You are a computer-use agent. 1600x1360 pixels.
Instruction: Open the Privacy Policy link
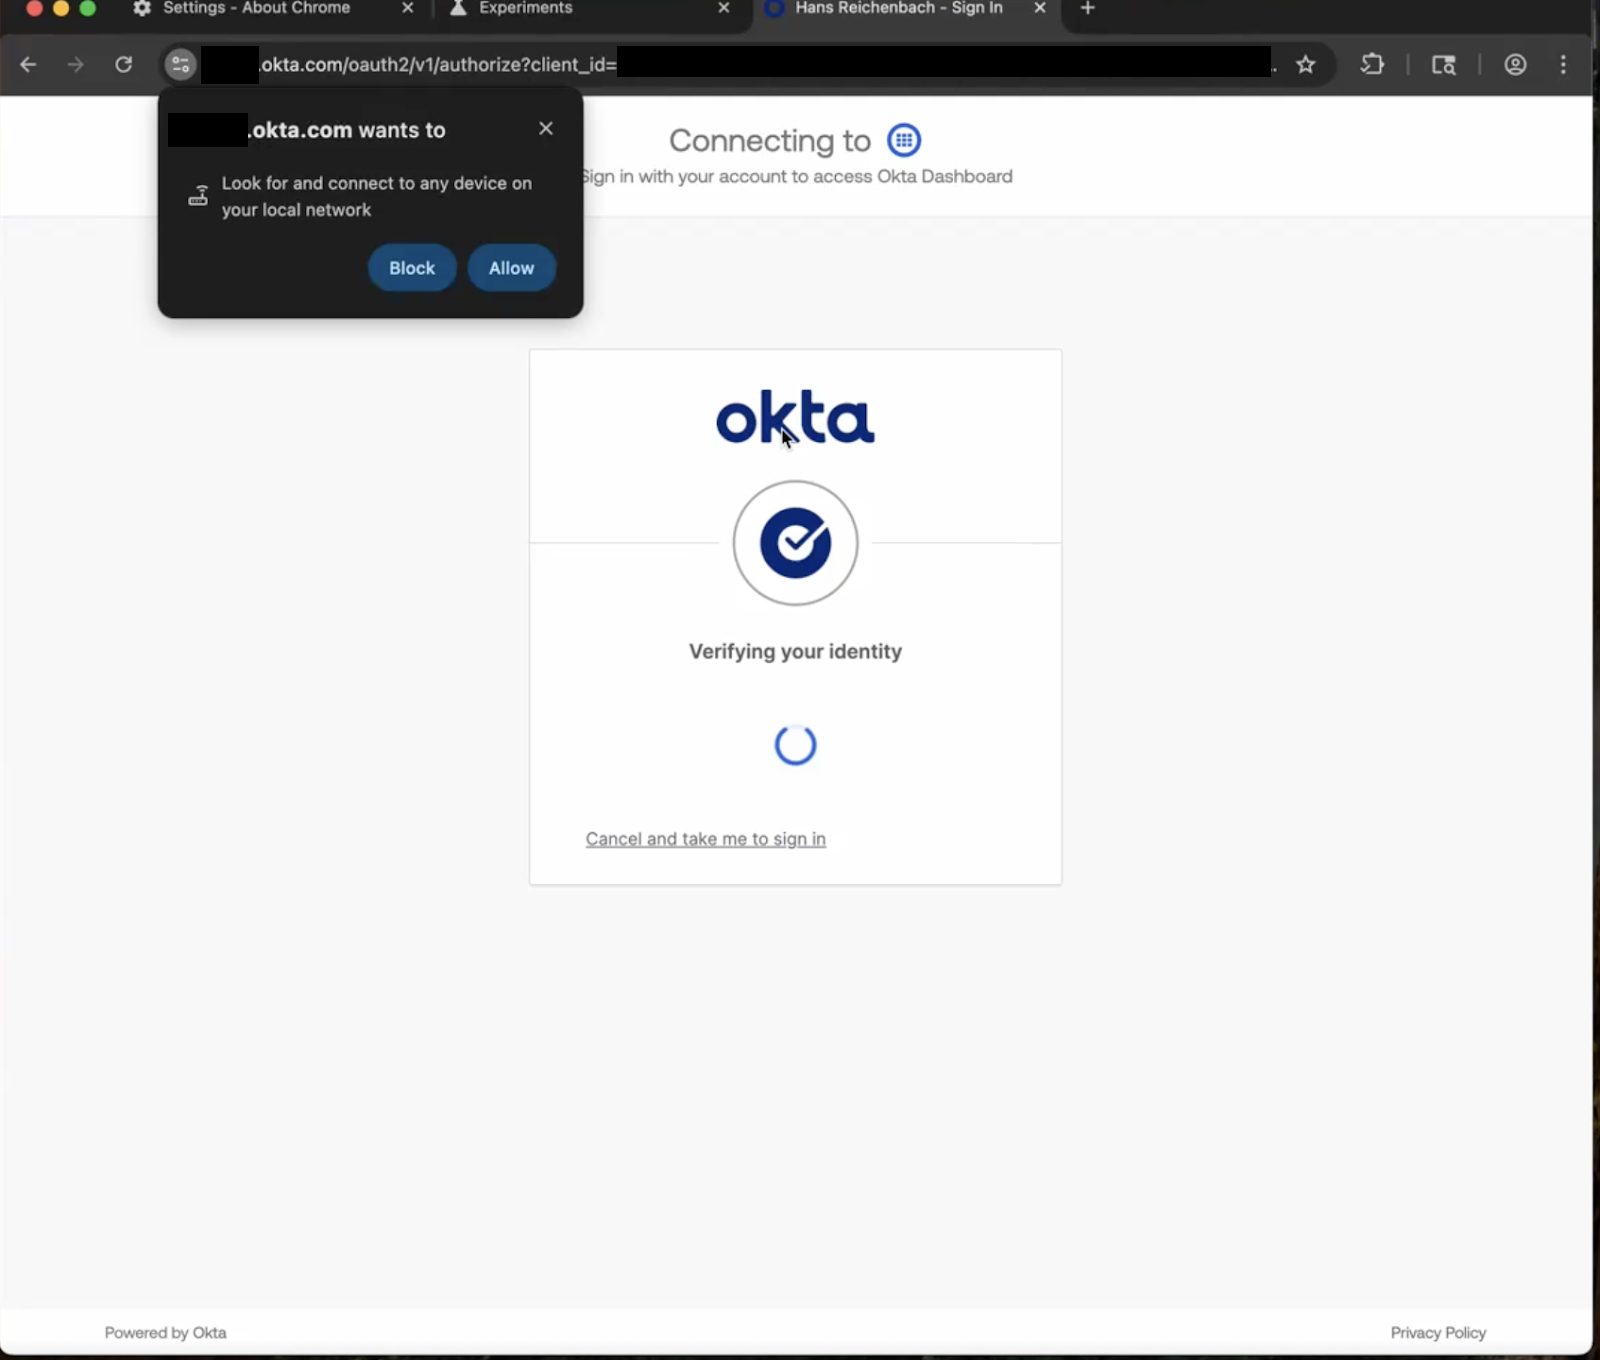point(1437,1332)
